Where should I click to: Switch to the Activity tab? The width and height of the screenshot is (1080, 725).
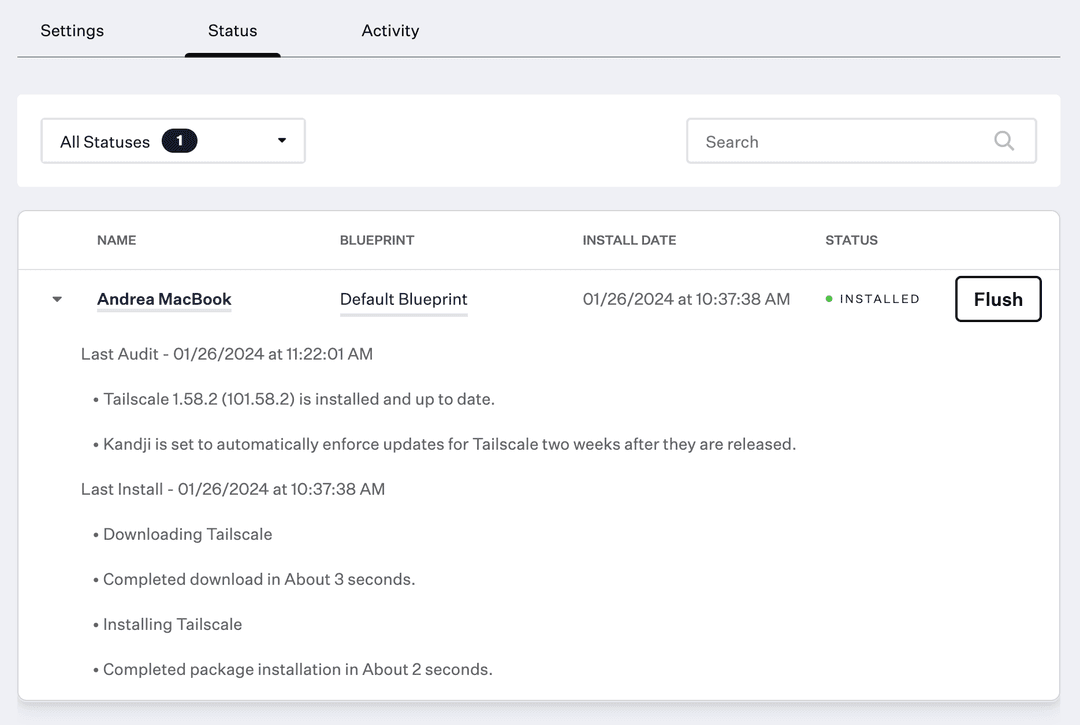tap(390, 30)
